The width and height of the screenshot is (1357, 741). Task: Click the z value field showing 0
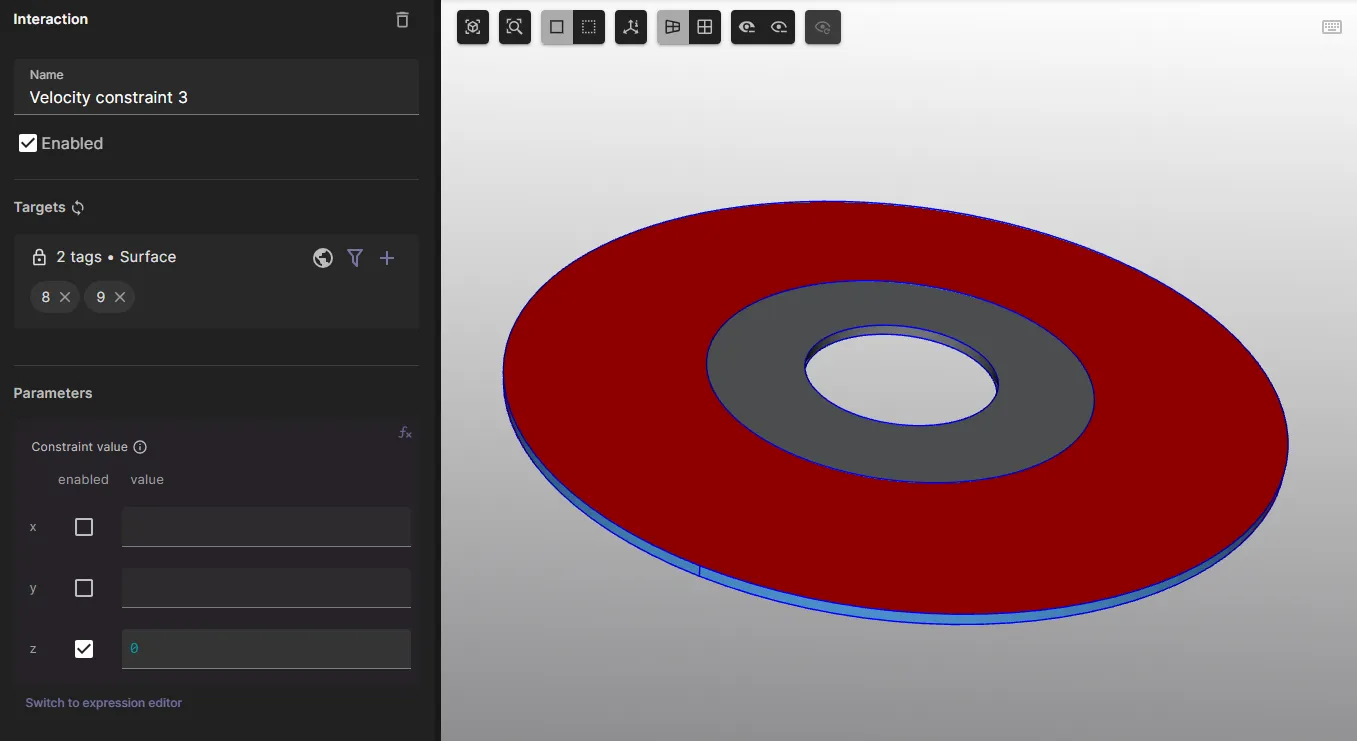(266, 649)
